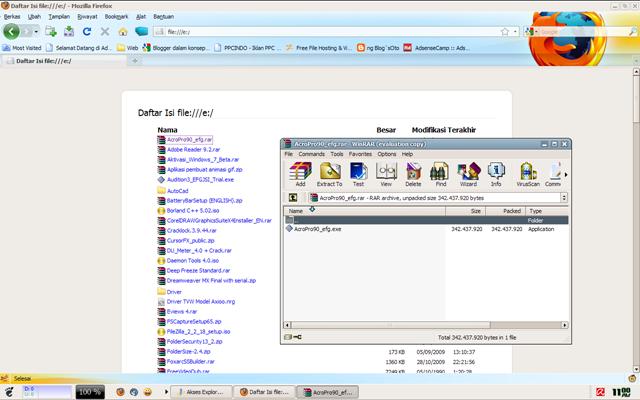Click Firefox Stop button

coord(105,31)
